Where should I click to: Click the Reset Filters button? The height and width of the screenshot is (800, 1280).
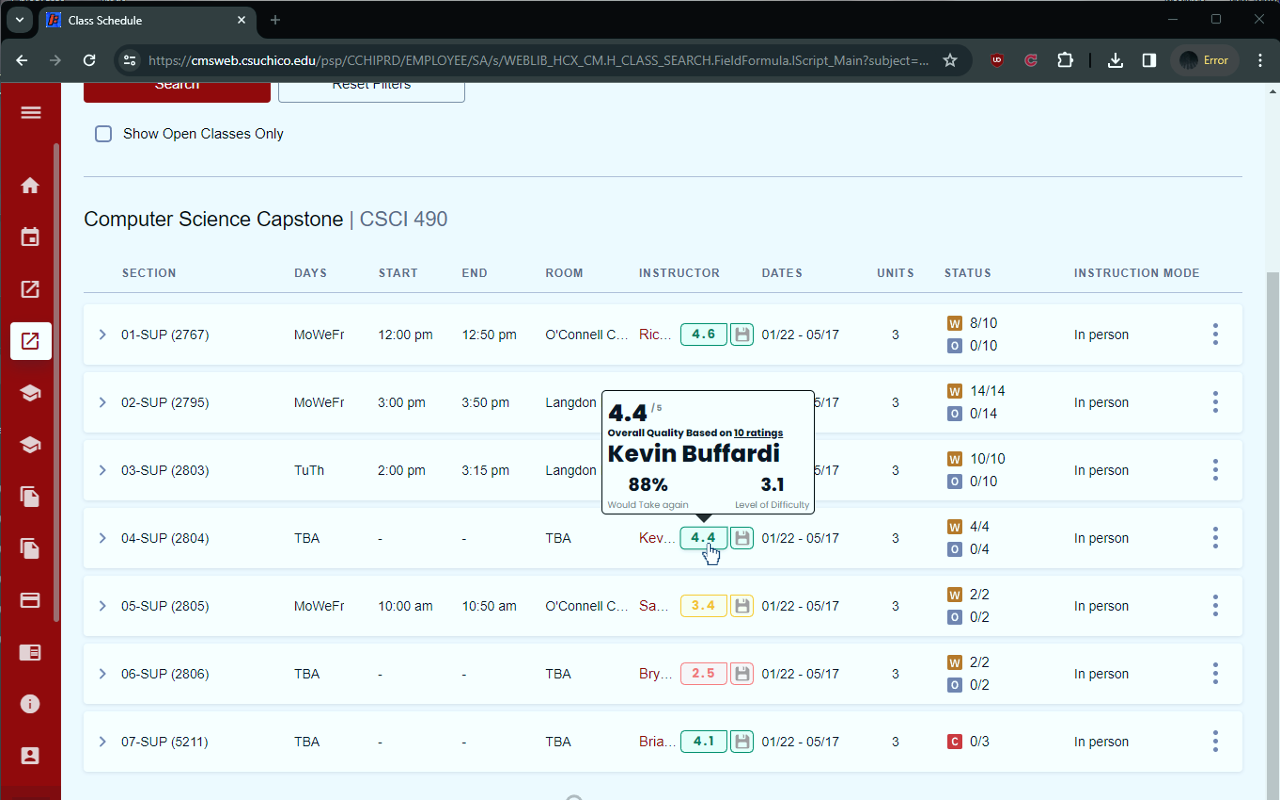click(371, 85)
